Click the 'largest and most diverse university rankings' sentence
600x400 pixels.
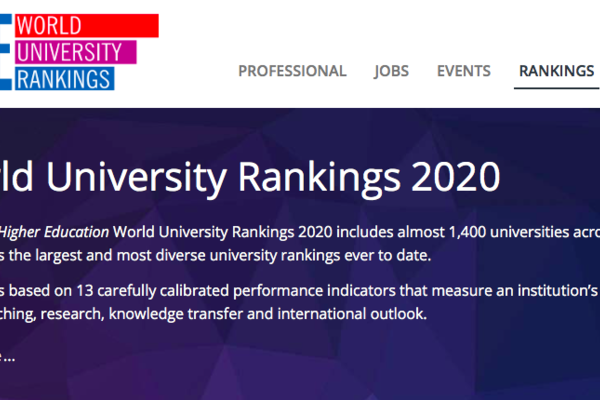coord(215,255)
